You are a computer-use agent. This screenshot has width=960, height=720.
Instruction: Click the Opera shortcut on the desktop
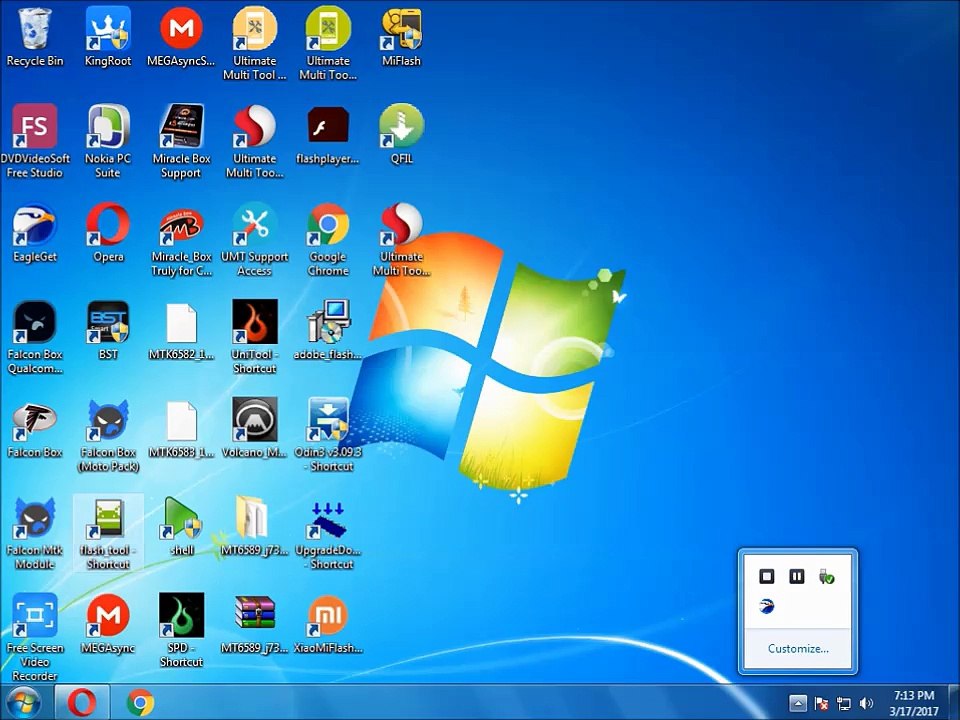108,233
